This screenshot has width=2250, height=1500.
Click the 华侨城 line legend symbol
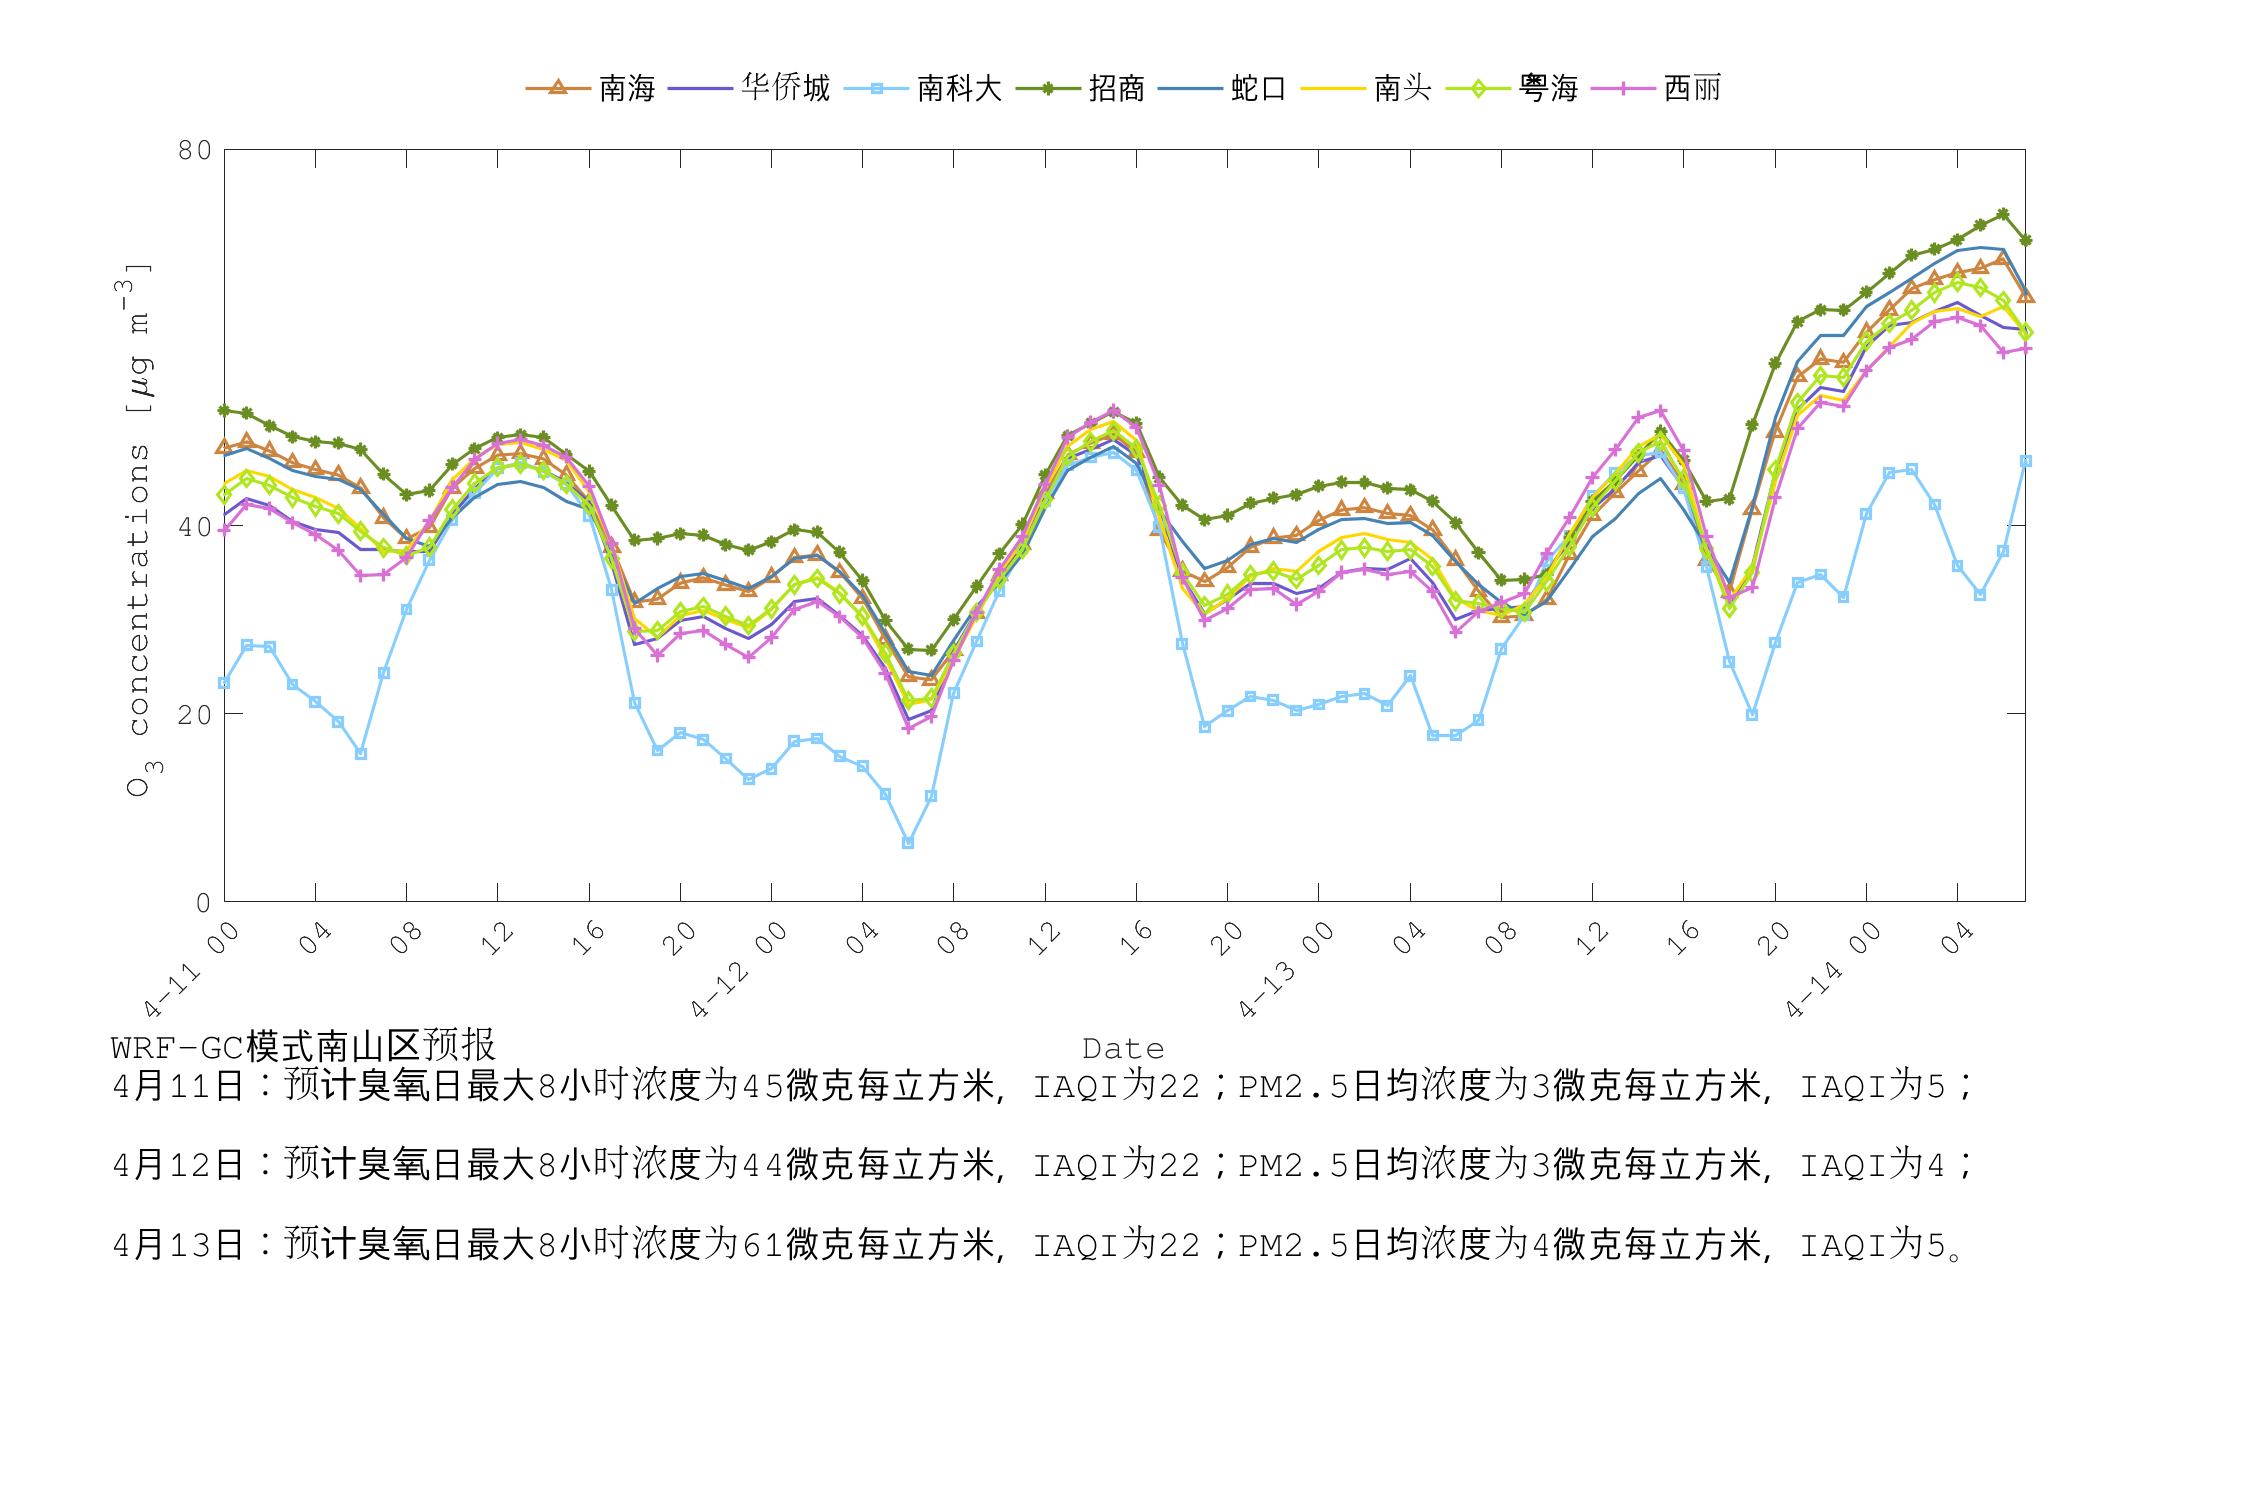(x=700, y=89)
